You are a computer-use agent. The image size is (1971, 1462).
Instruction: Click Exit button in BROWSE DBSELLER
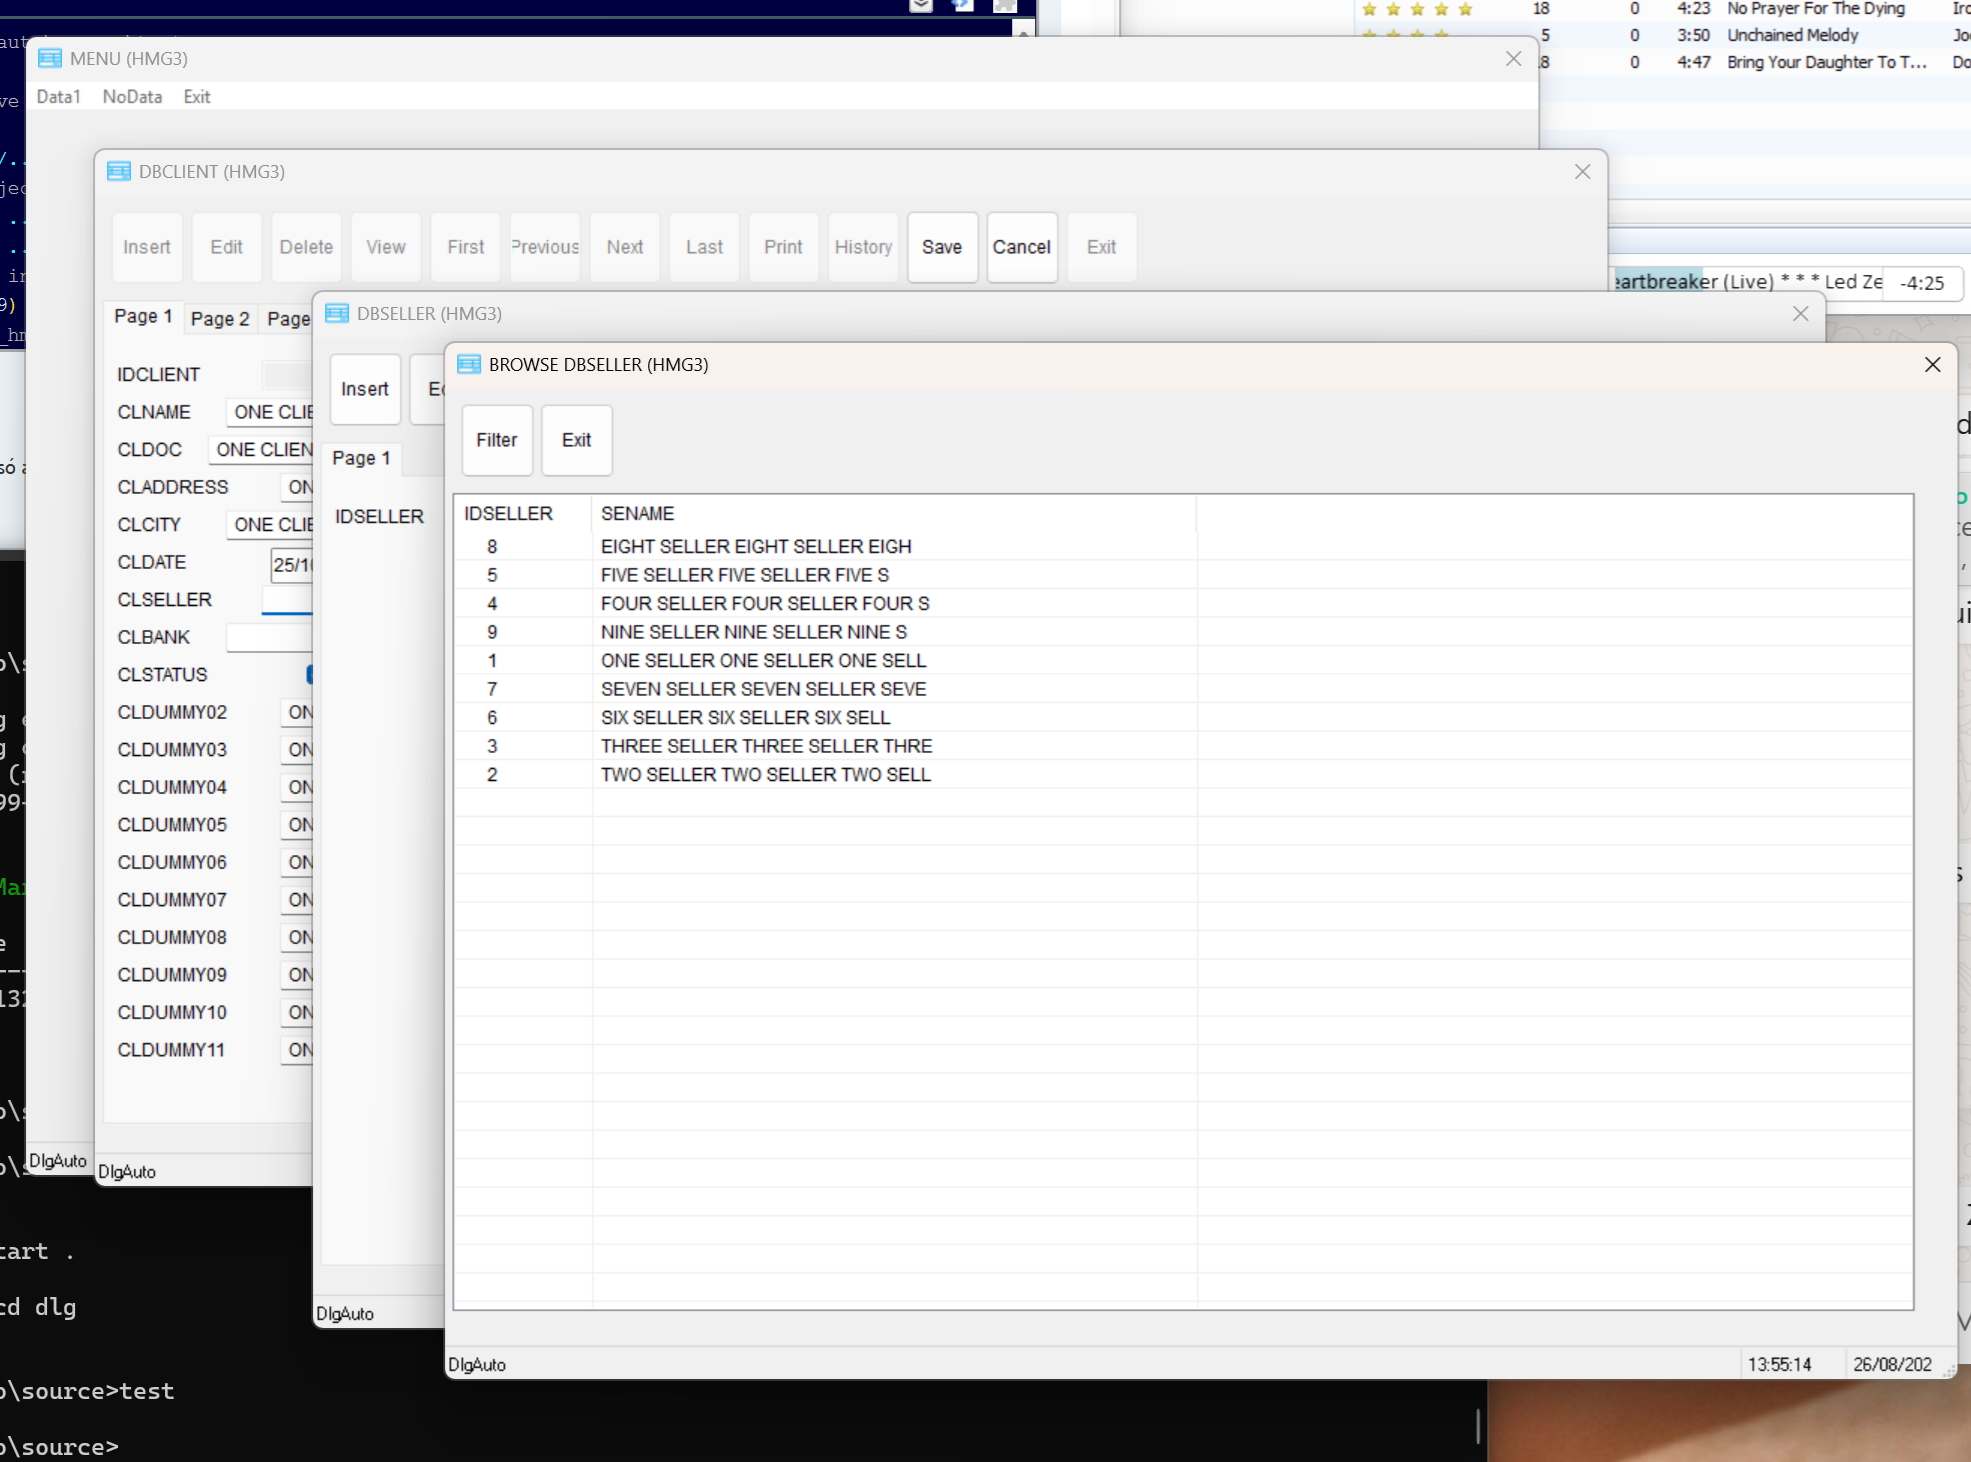tap(576, 440)
